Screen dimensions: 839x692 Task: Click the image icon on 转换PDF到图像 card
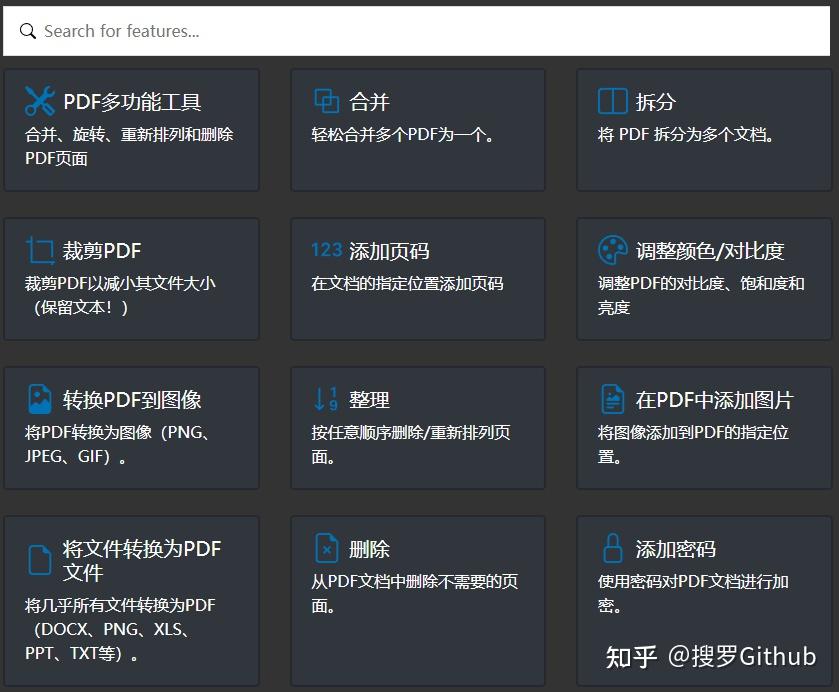pyautogui.click(x=38, y=399)
